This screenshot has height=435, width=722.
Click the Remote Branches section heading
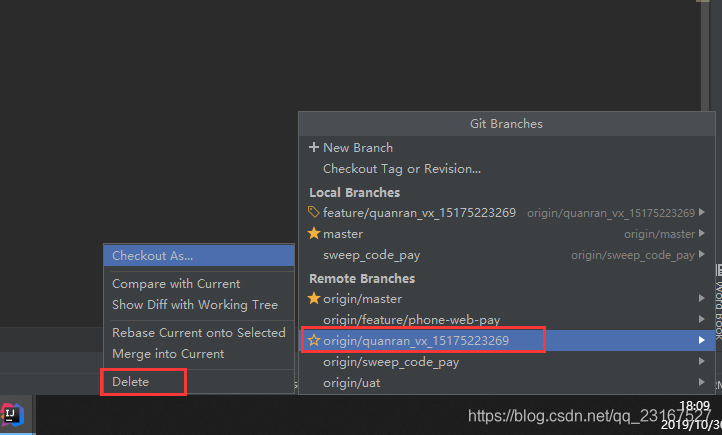(362, 278)
